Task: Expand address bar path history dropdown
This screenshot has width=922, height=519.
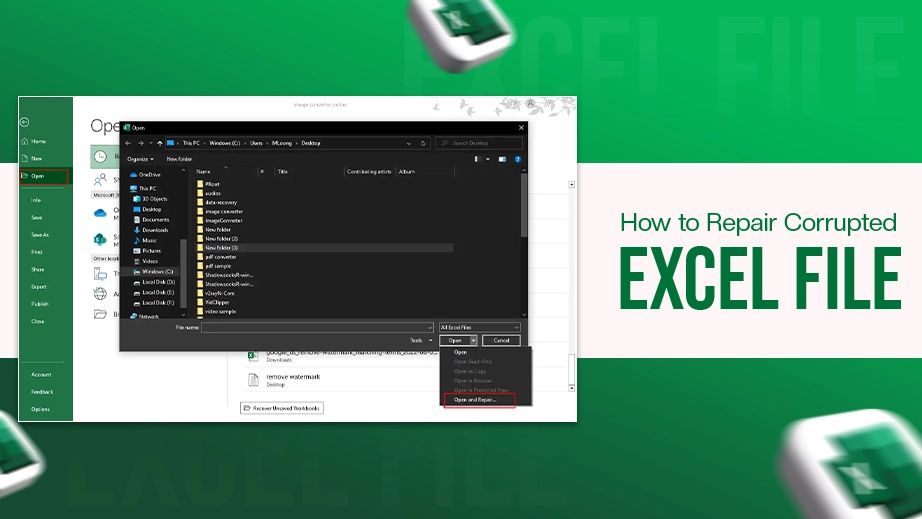Action: click(x=409, y=143)
